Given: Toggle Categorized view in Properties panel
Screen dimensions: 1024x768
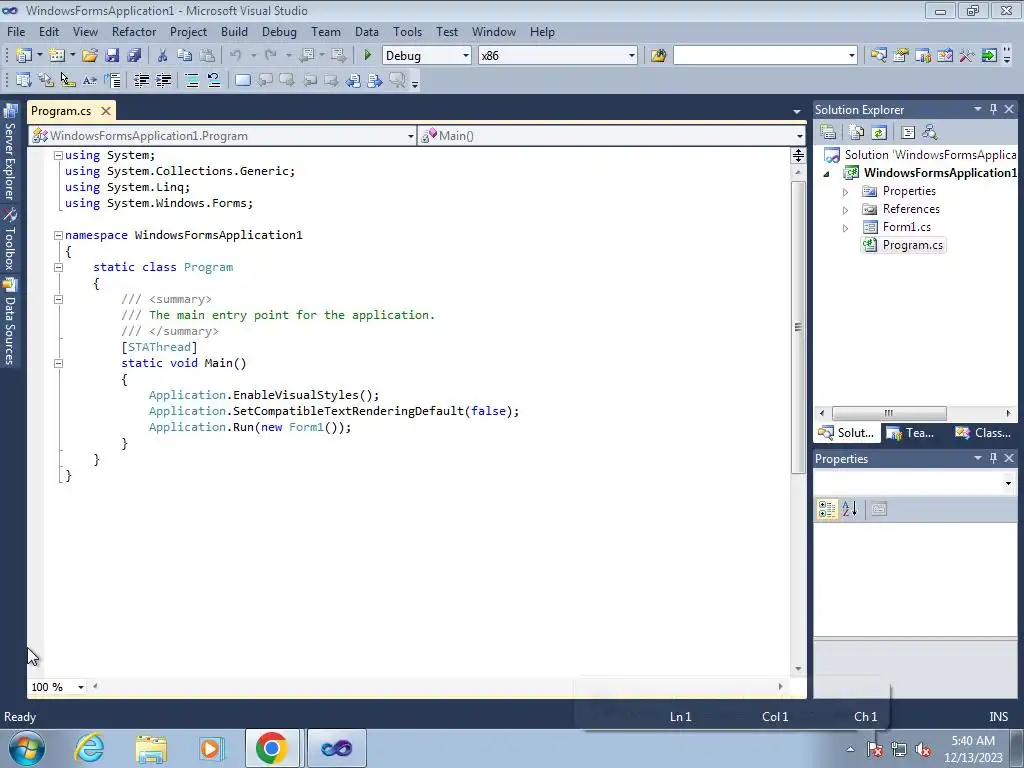Looking at the screenshot, I should pyautogui.click(x=827, y=509).
